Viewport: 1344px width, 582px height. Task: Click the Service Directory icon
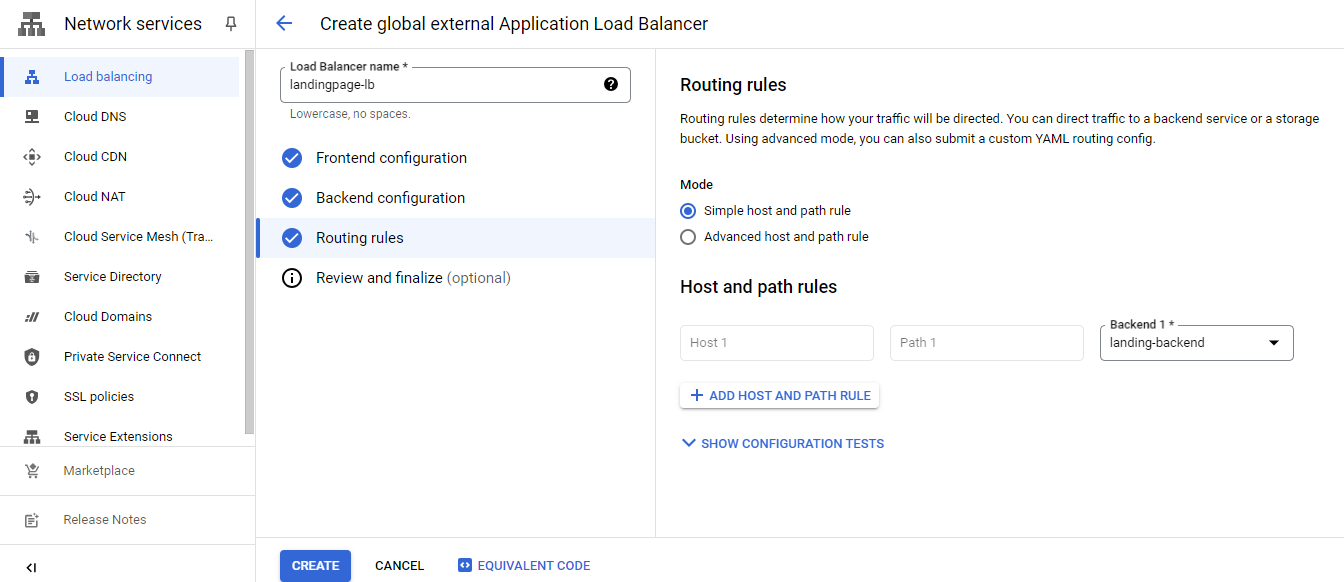pos(31,276)
